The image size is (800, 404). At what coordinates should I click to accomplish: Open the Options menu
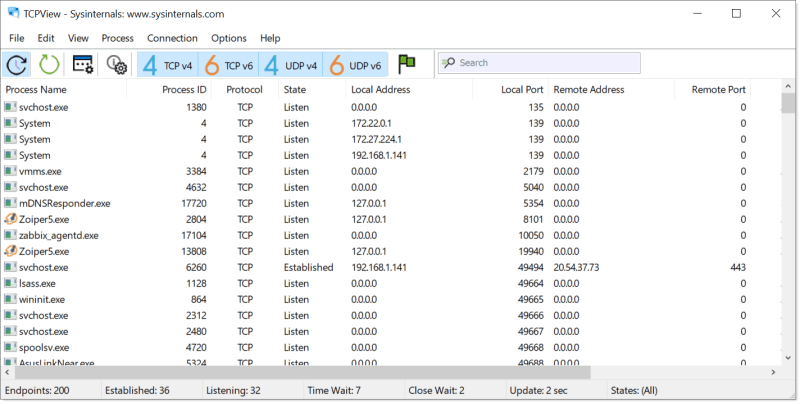[229, 38]
